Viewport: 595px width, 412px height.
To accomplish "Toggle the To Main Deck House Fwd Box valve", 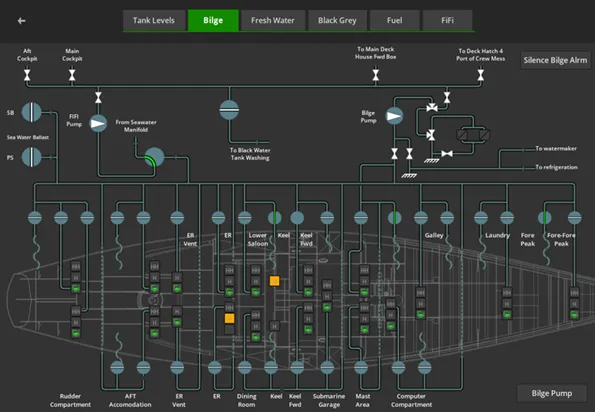I will point(375,74).
